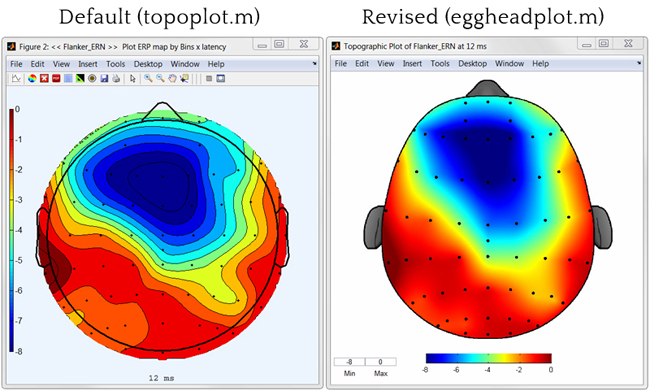Open Desktop menu in Topographic Plot window
The width and height of the screenshot is (650, 391).
[x=473, y=63]
